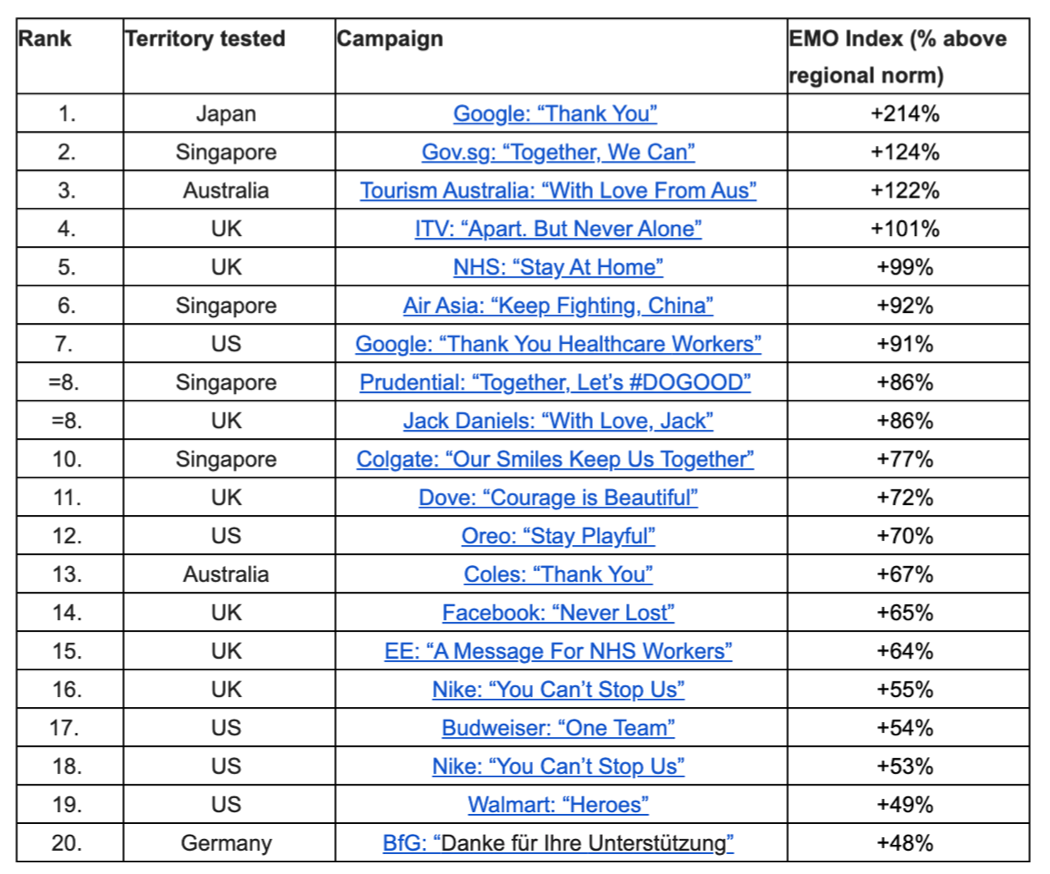Open ITV "Apart. But Never Alone" link
The image size is (1050, 874).
coord(558,229)
